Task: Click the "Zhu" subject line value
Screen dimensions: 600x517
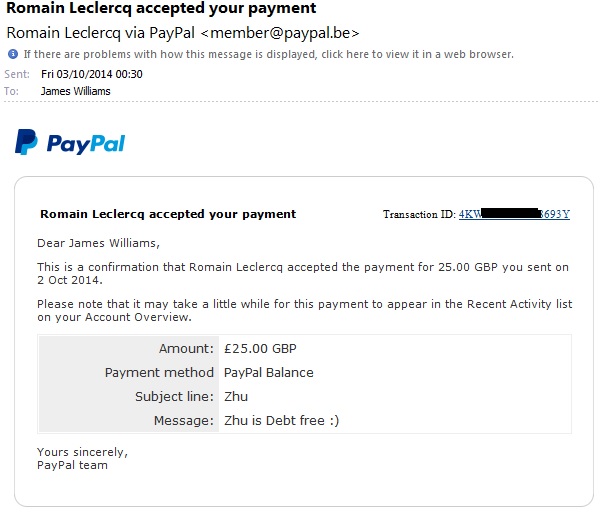Action: 236,397
